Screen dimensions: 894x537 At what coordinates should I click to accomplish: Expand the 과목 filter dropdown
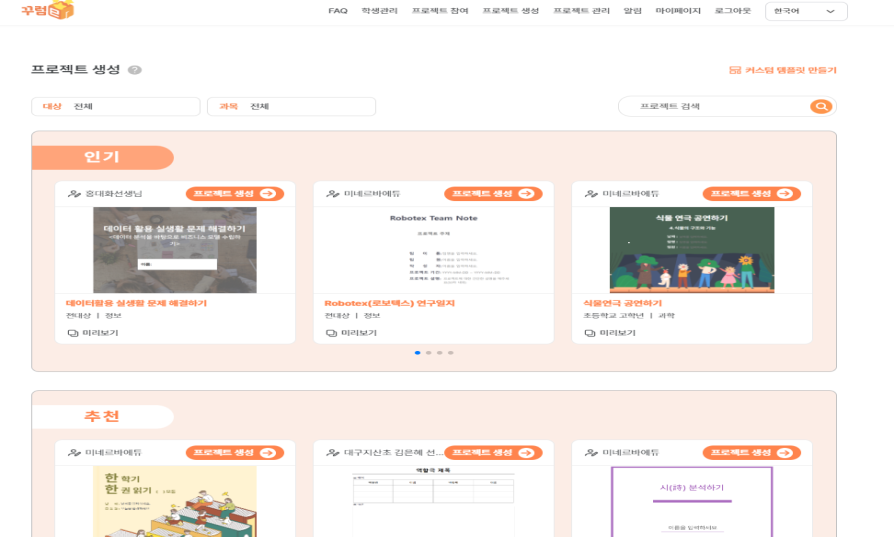pos(291,107)
